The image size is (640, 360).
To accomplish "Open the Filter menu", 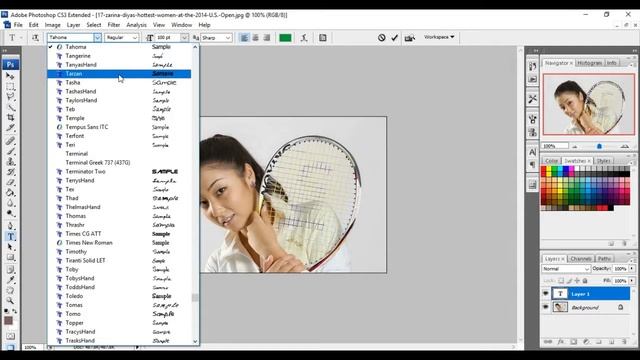I will point(114,25).
